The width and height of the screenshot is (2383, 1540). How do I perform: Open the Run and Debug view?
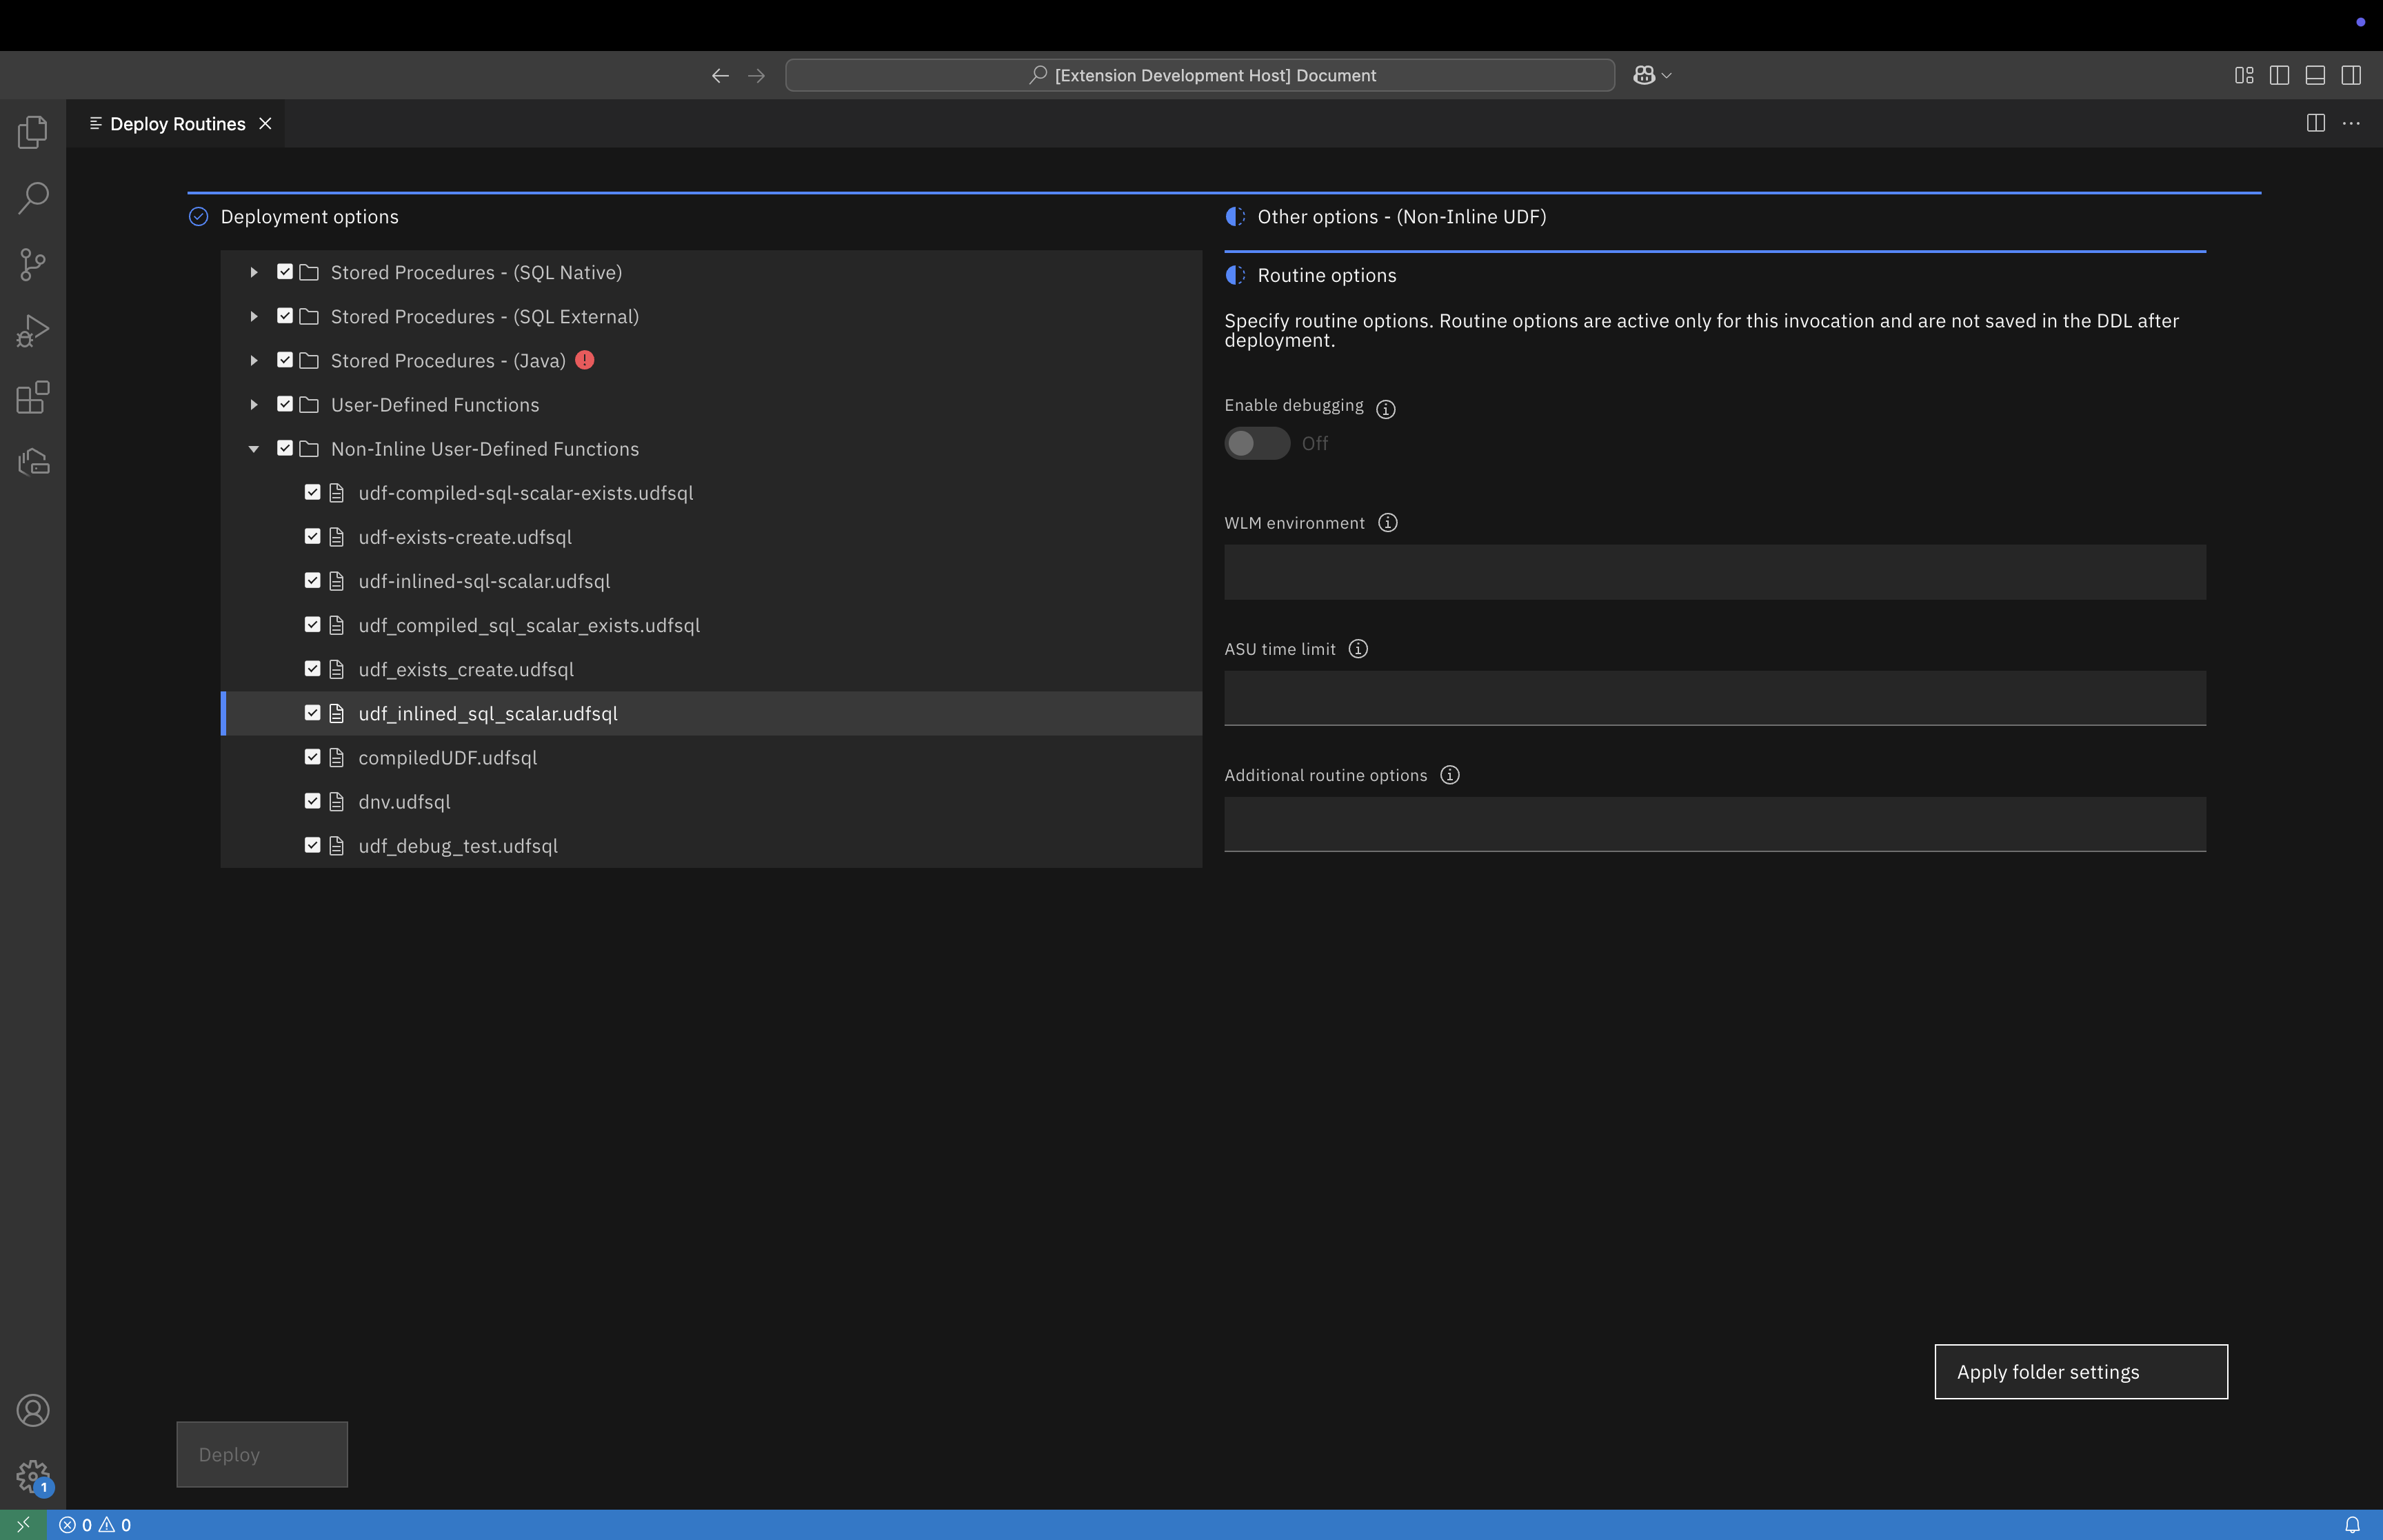[x=32, y=331]
